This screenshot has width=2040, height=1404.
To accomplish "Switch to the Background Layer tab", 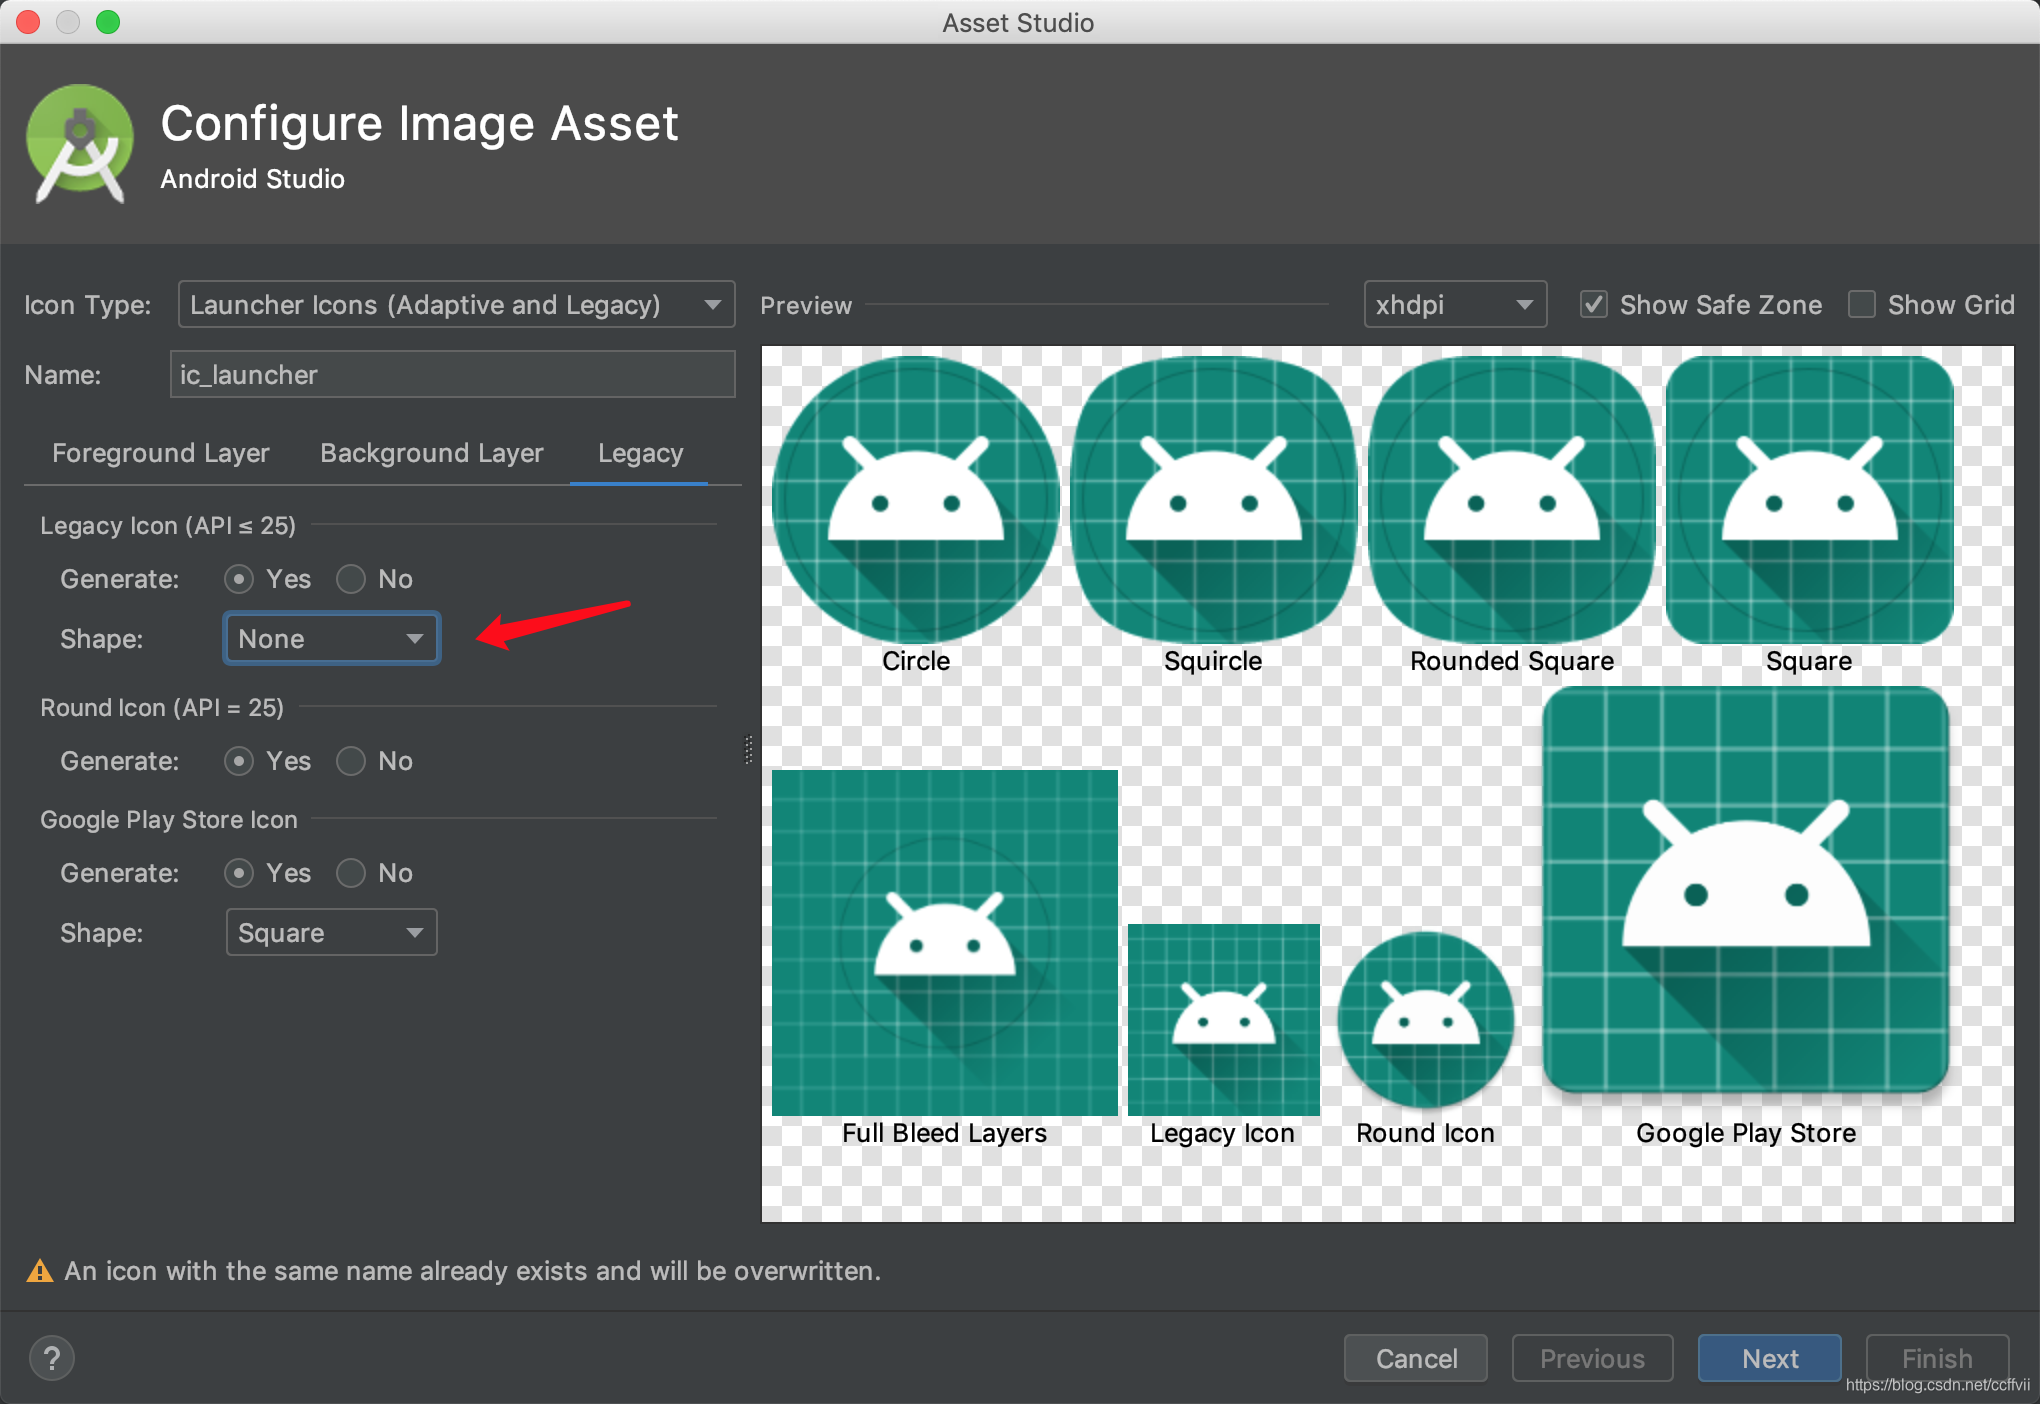I will click(x=432, y=453).
